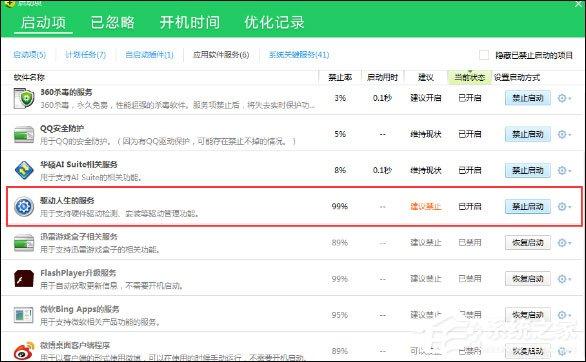Click the 微博桌面客户端程序 Weibo icon
This screenshot has height=362, width=586.
coord(24,350)
